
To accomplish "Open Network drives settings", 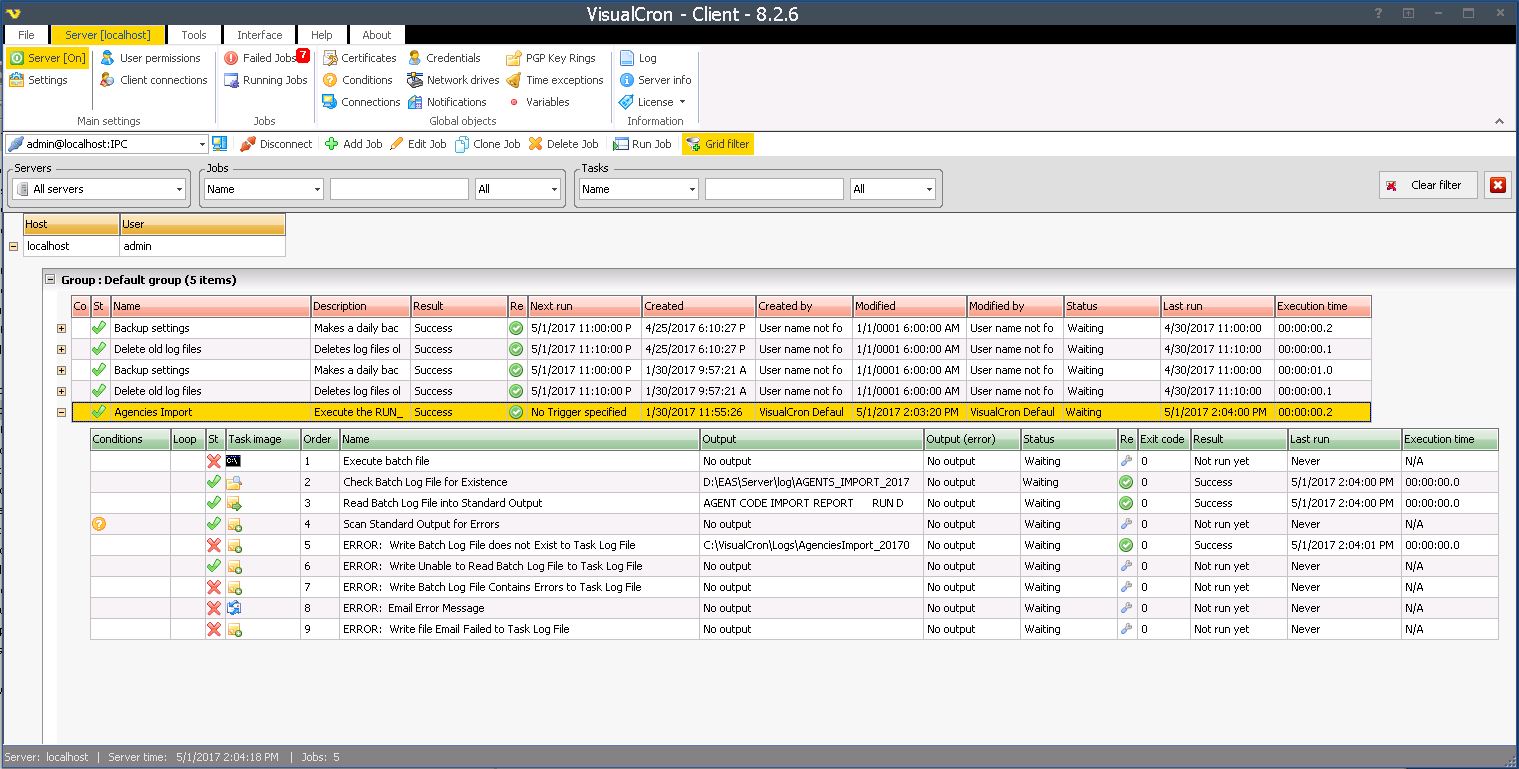I will 461,80.
